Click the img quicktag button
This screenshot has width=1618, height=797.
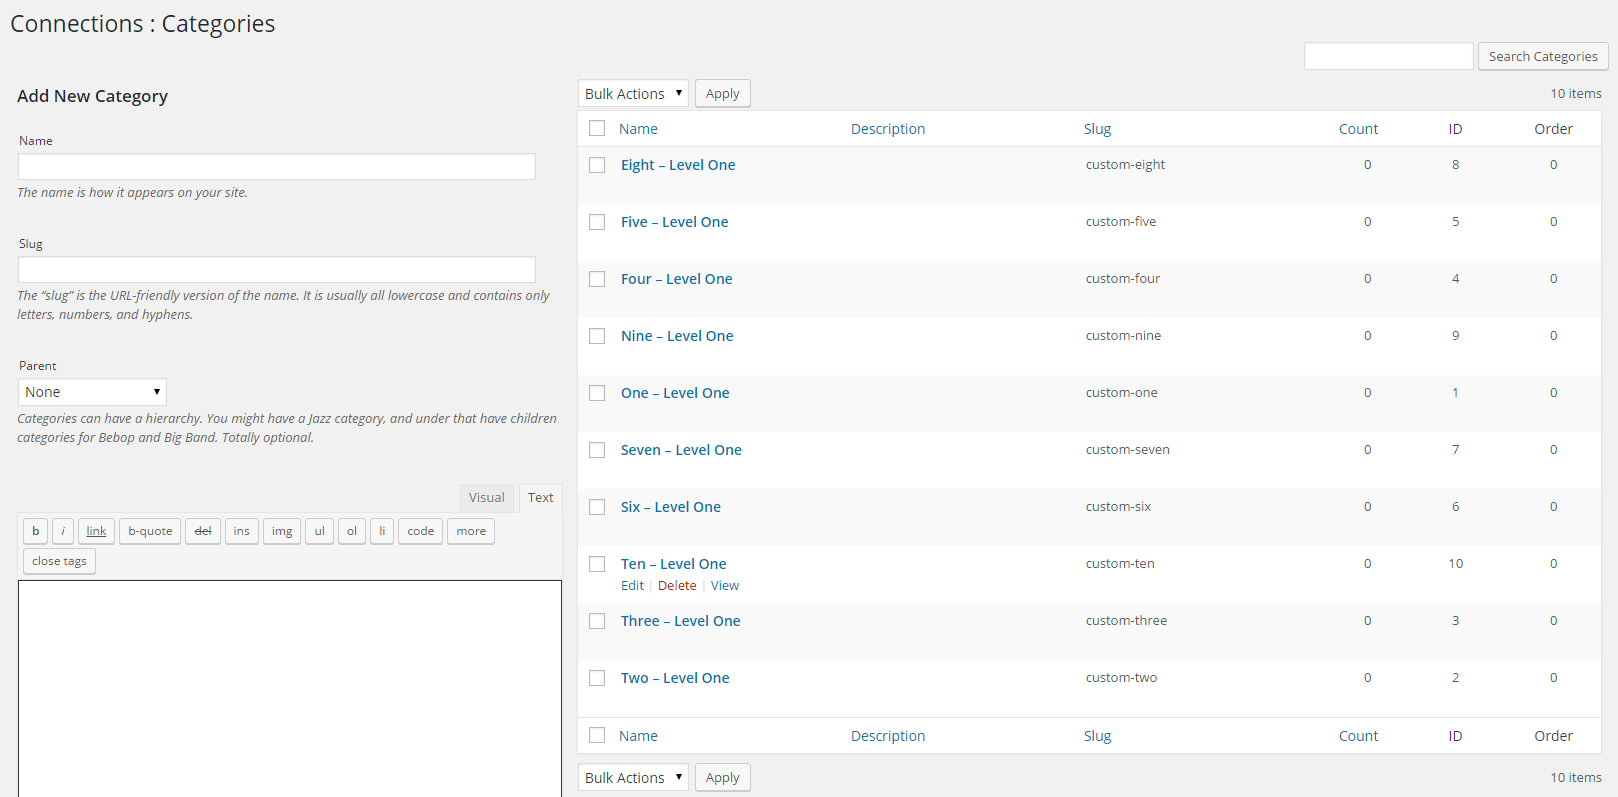tap(282, 531)
